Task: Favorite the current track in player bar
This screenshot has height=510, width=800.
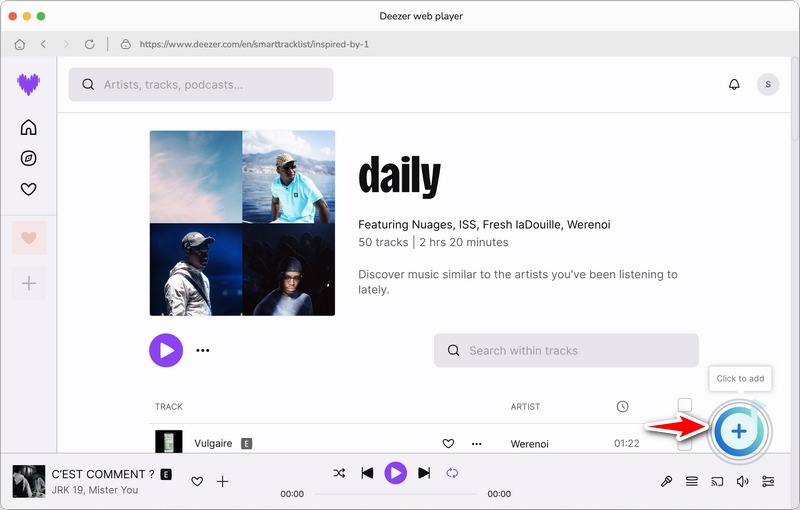Action: (197, 481)
